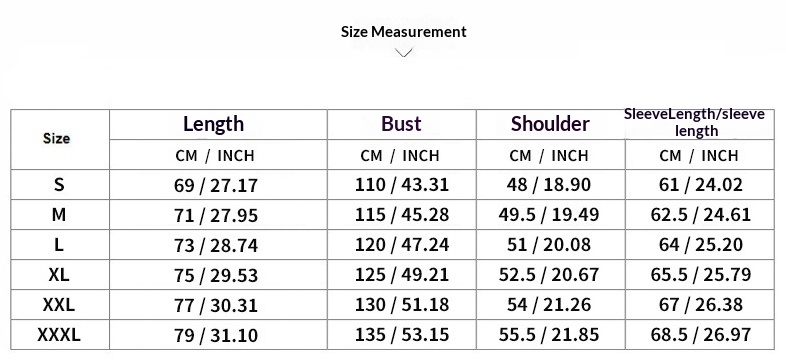Select the XXL size row label
786x363 pixels.
(x=59, y=305)
